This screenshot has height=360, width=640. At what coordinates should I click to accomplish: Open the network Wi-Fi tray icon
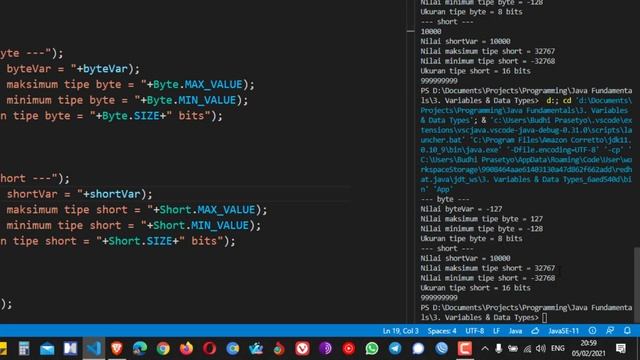pos(527,349)
